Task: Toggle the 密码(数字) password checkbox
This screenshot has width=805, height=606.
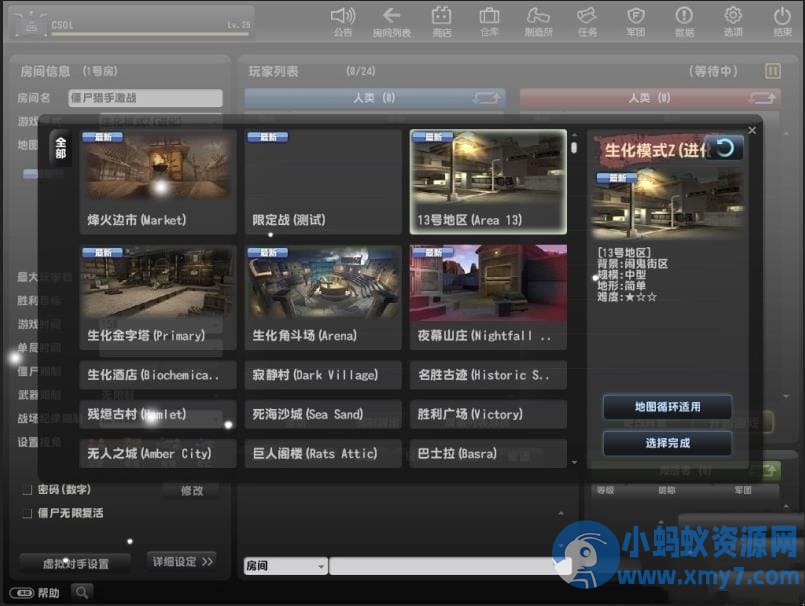Action: (x=27, y=490)
